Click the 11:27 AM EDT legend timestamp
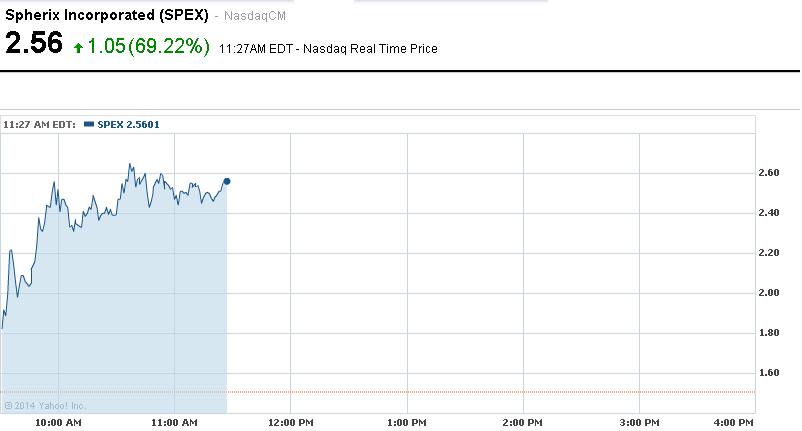 [40, 125]
